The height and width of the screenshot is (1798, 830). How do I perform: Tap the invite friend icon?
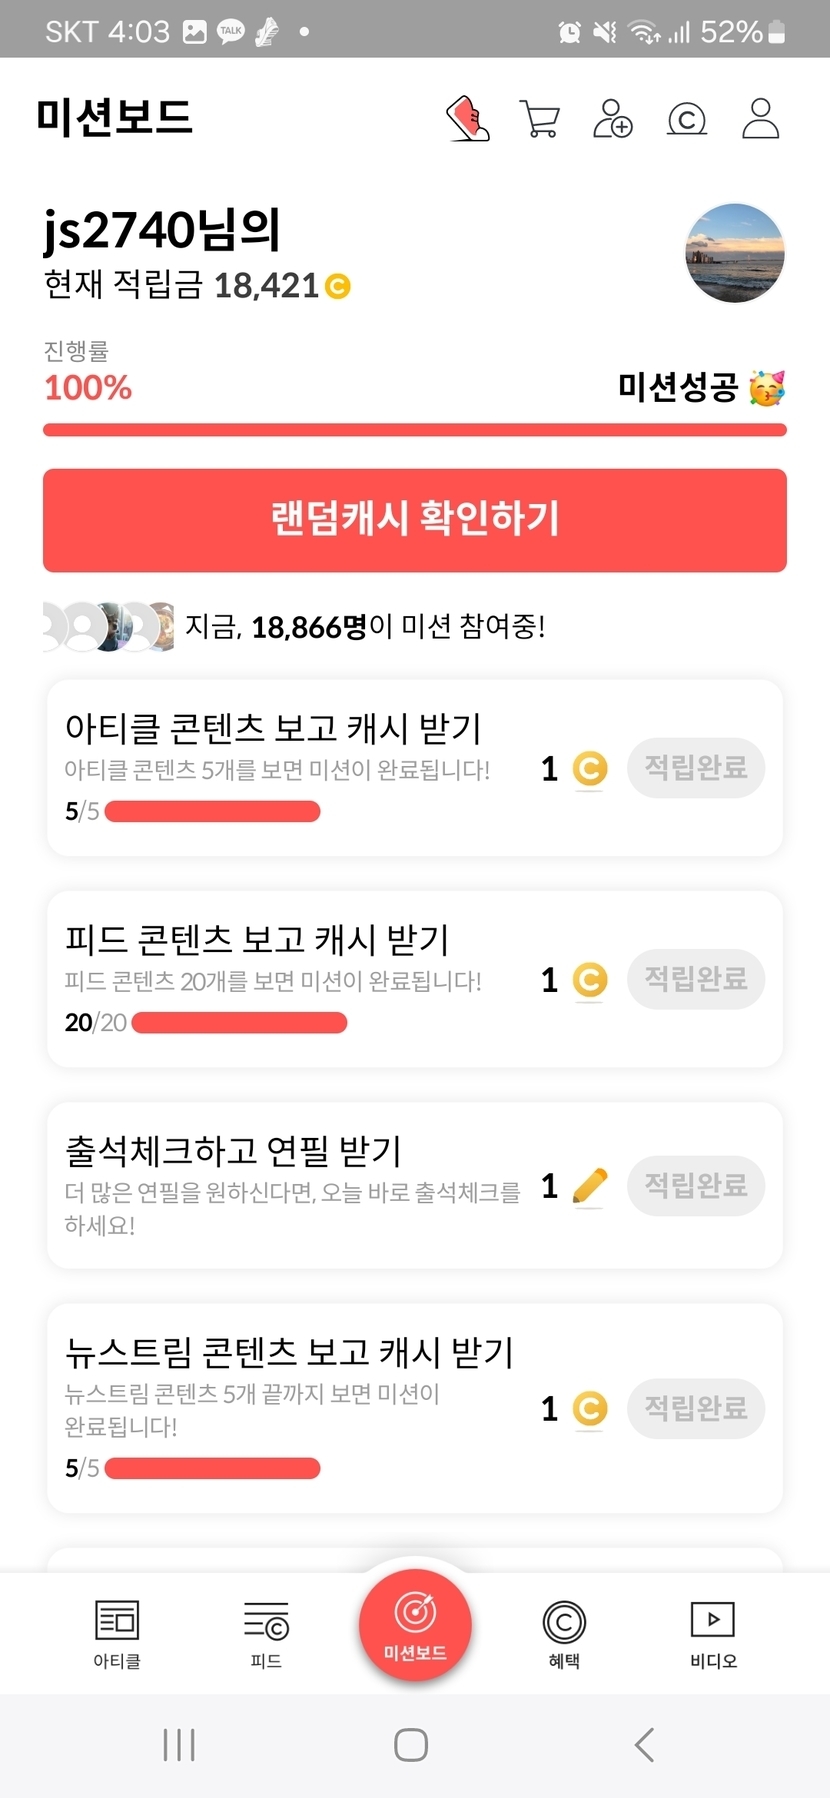[613, 119]
